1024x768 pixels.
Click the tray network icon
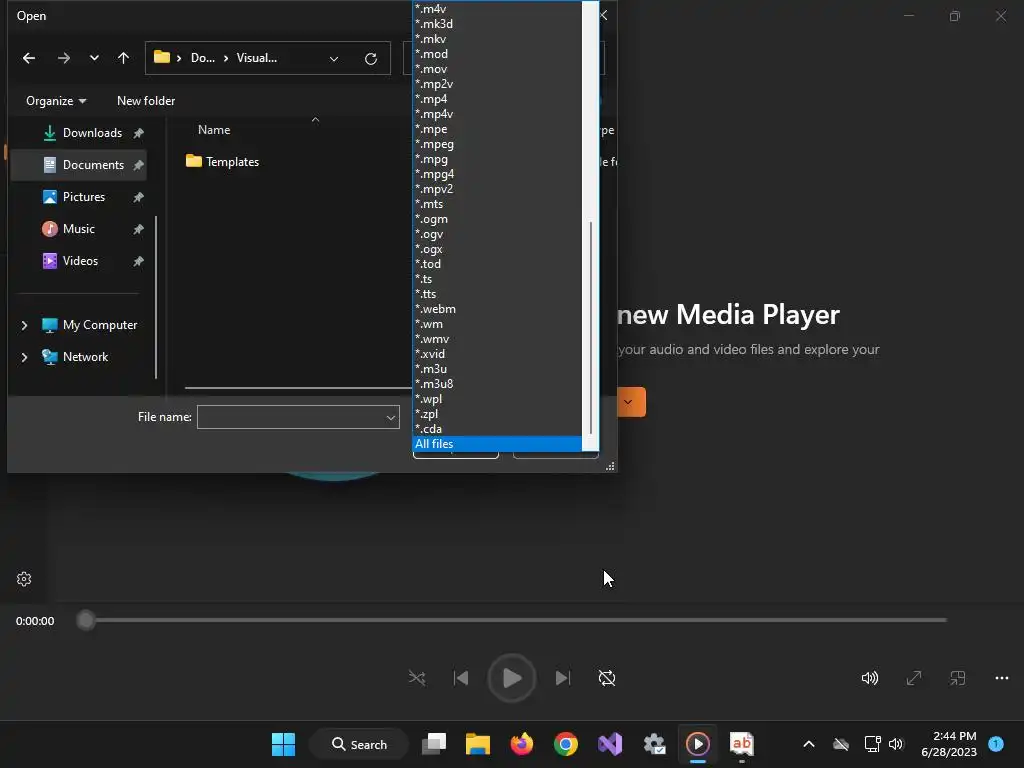(872, 744)
